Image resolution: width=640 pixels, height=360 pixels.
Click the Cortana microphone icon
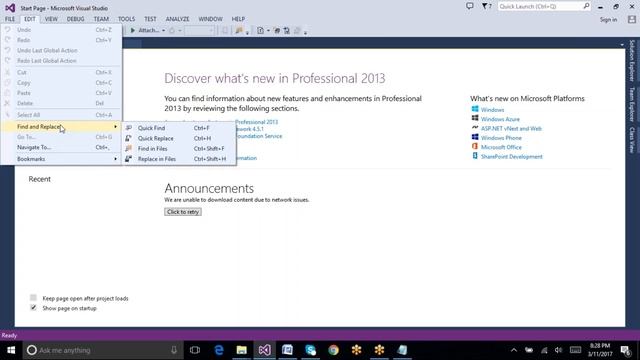click(174, 350)
